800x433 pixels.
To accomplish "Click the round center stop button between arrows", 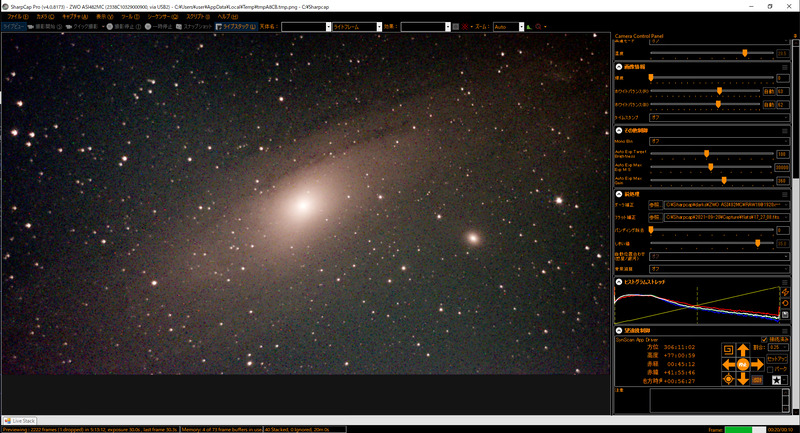I will 743,365.
